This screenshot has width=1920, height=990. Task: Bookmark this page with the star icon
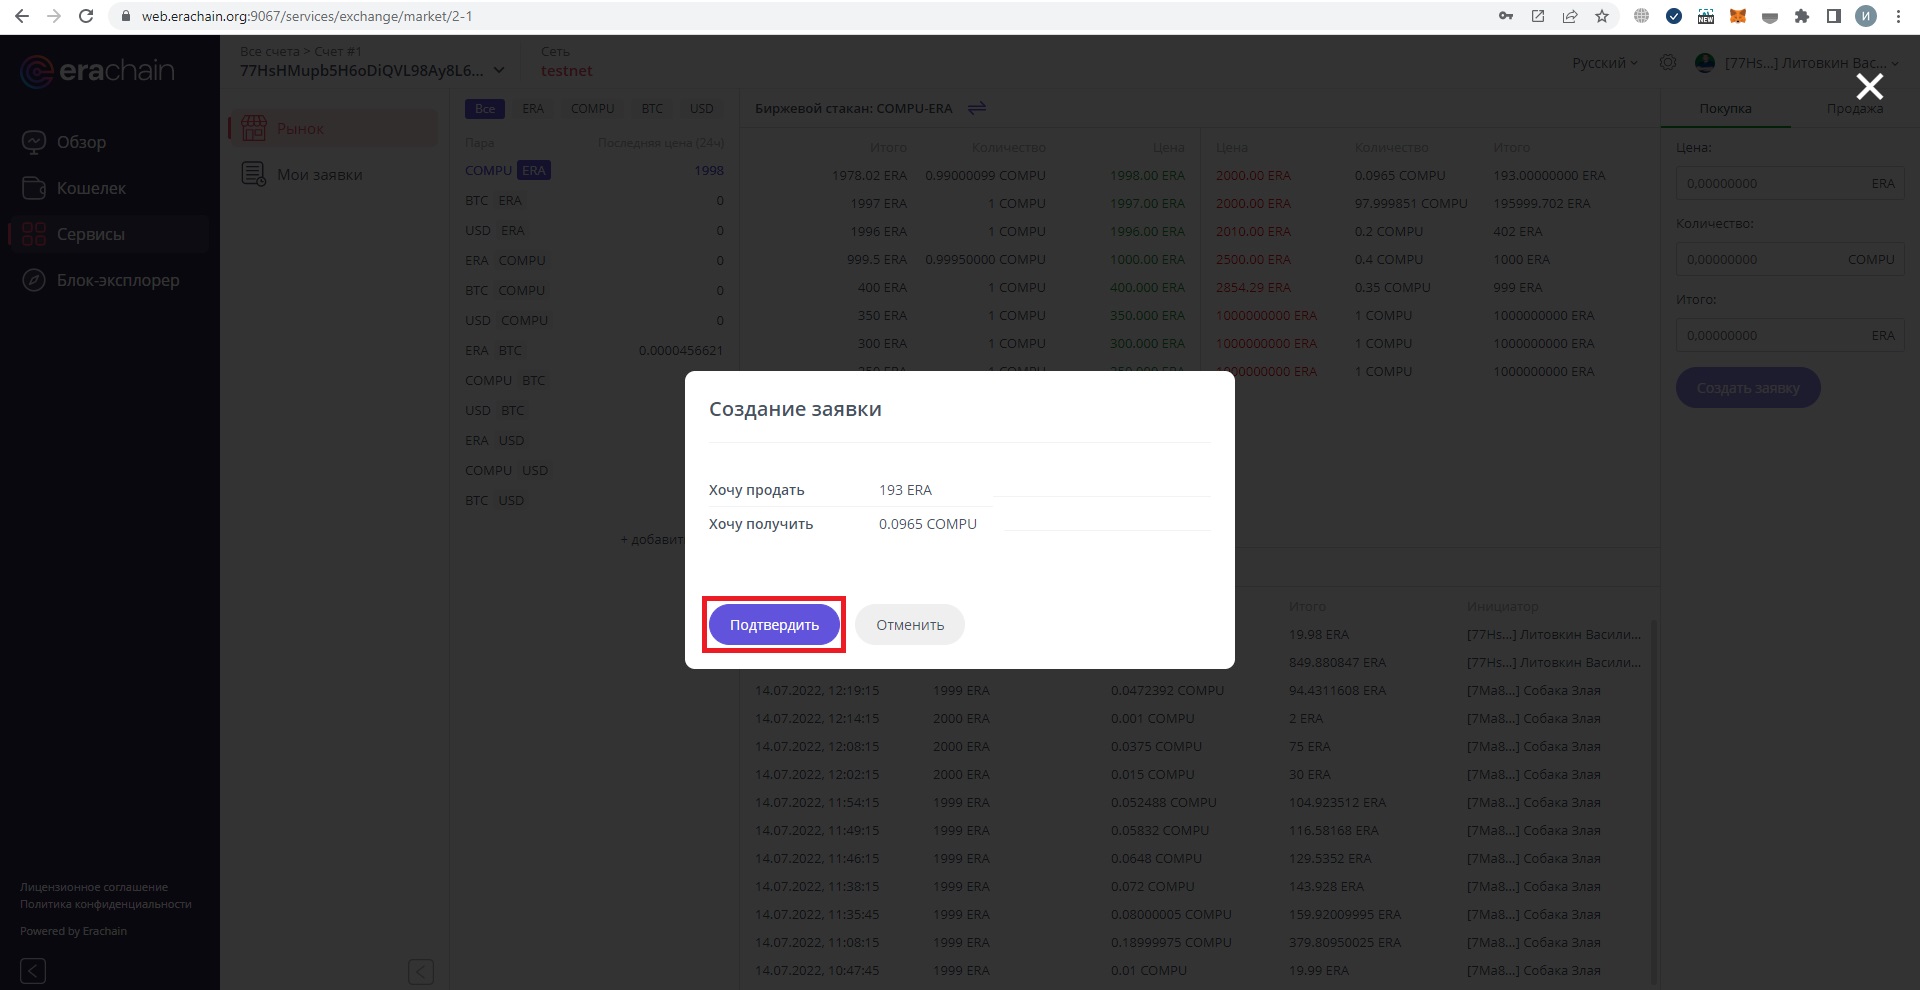tap(1602, 16)
